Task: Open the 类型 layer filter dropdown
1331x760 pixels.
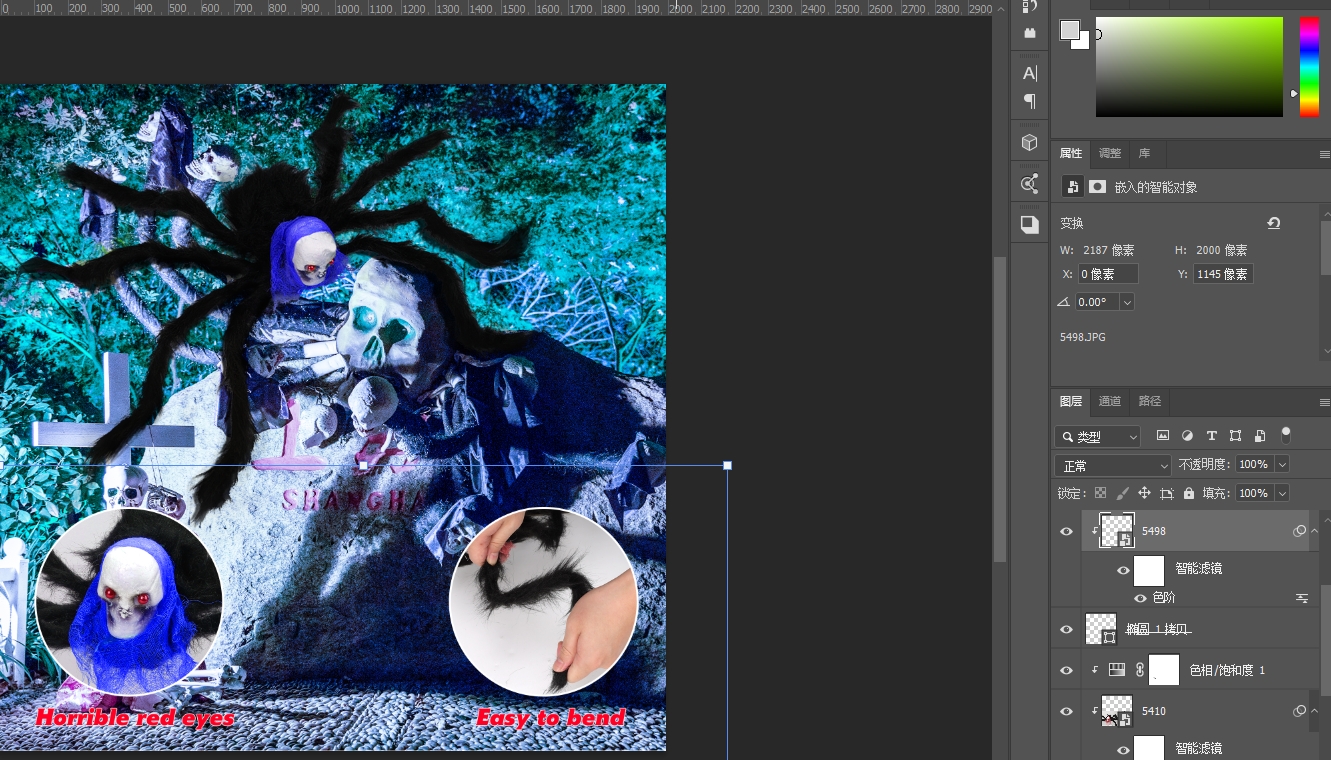Action: click(x=1097, y=437)
